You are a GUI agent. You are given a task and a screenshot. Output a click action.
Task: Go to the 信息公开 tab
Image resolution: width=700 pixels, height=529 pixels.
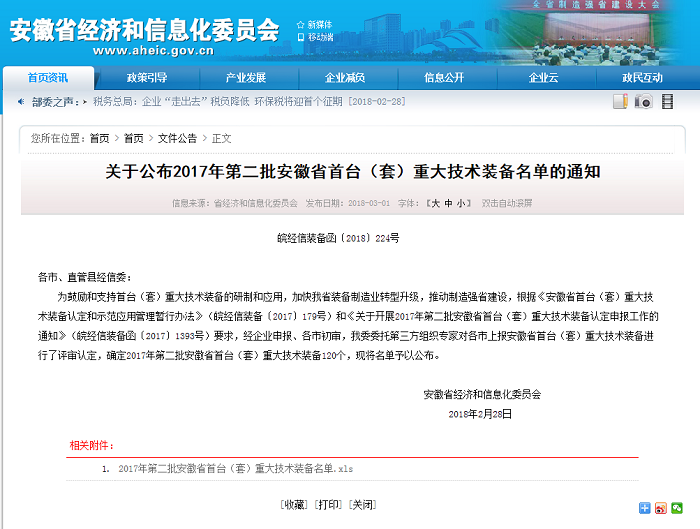pyautogui.click(x=444, y=77)
